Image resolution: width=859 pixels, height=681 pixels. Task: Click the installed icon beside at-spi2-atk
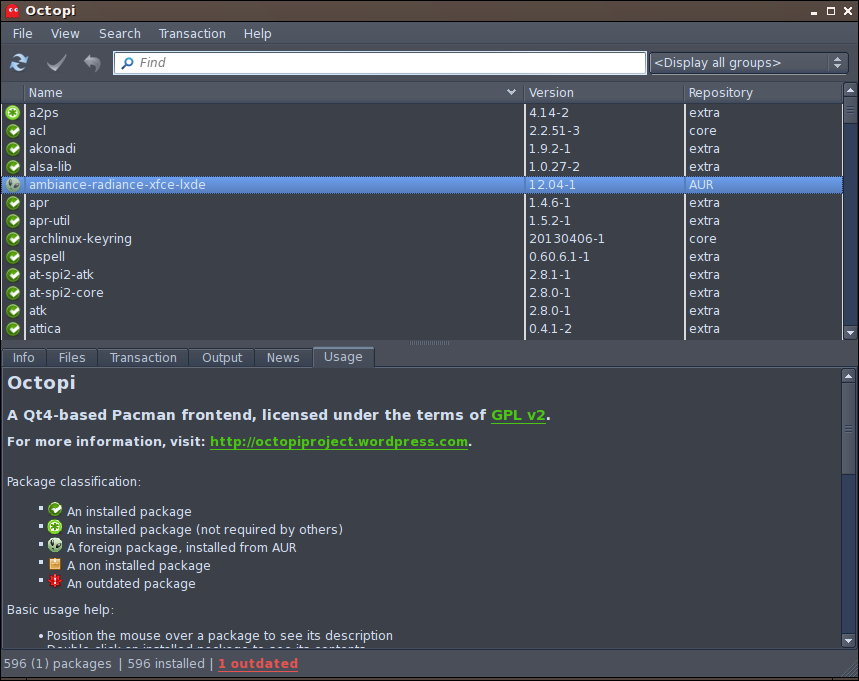[x=13, y=275]
